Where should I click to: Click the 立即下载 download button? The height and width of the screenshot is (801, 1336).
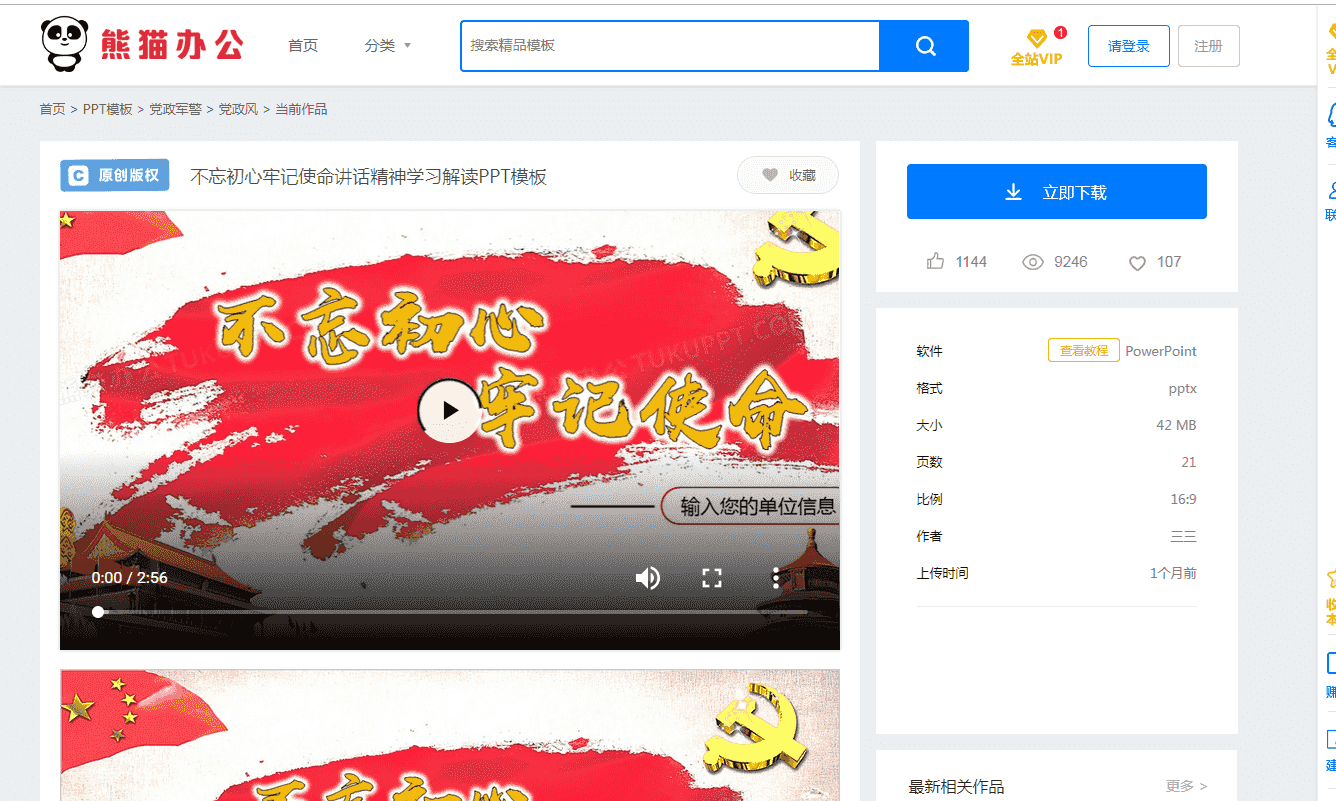[x=1057, y=192]
